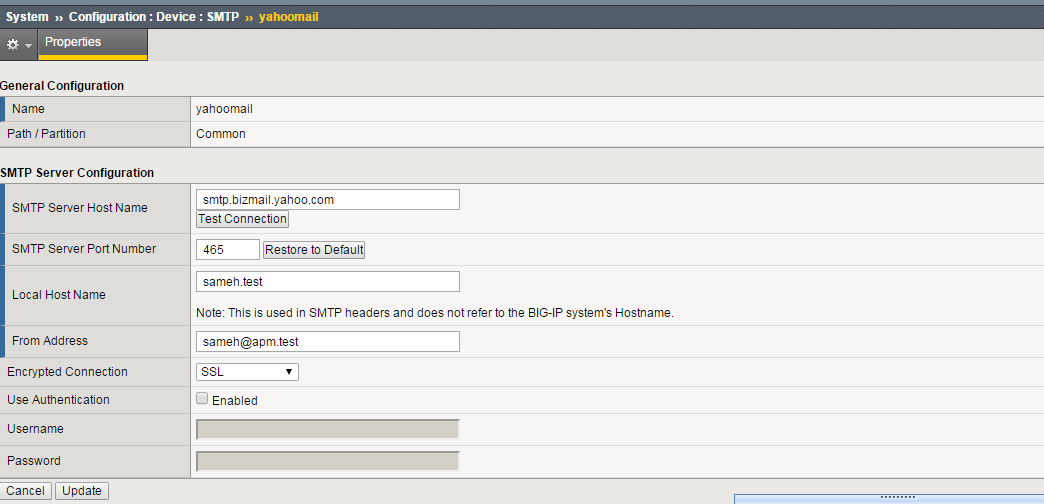Select the Local Host Name input
1044x504 pixels.
coord(328,282)
